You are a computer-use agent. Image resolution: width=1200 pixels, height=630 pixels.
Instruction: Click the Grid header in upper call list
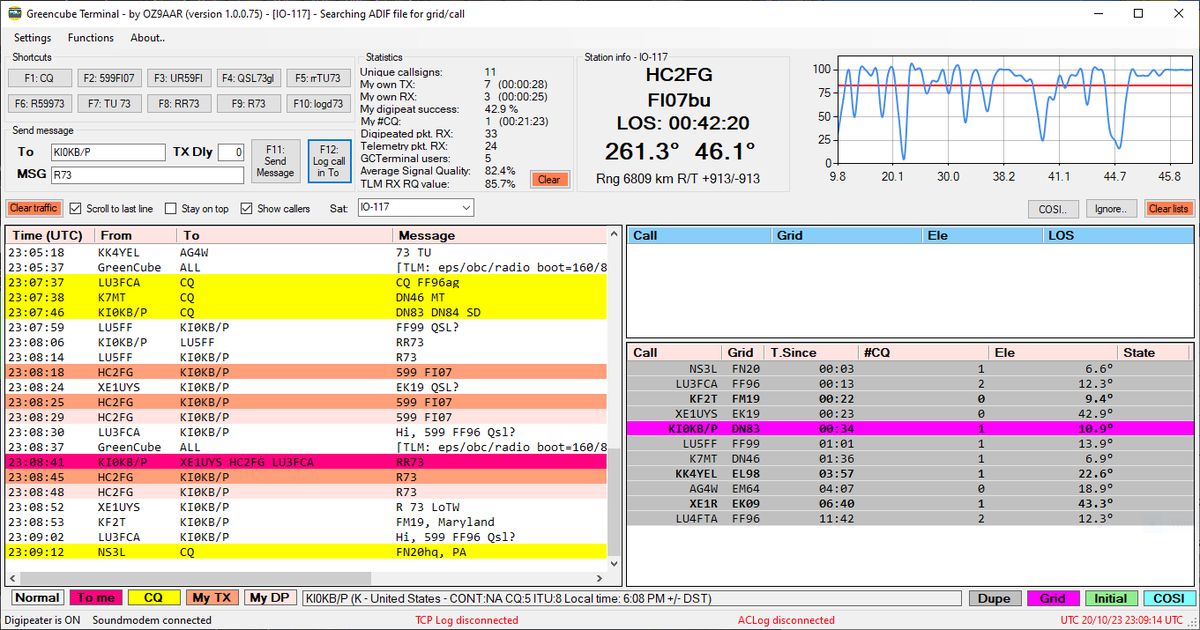(x=845, y=236)
